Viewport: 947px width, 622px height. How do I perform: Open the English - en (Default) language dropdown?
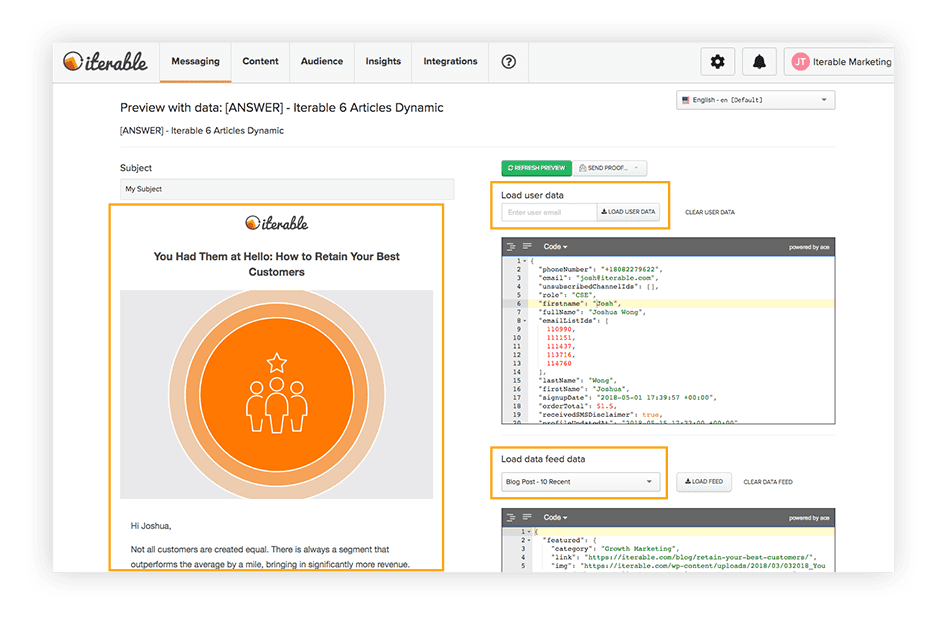756,100
